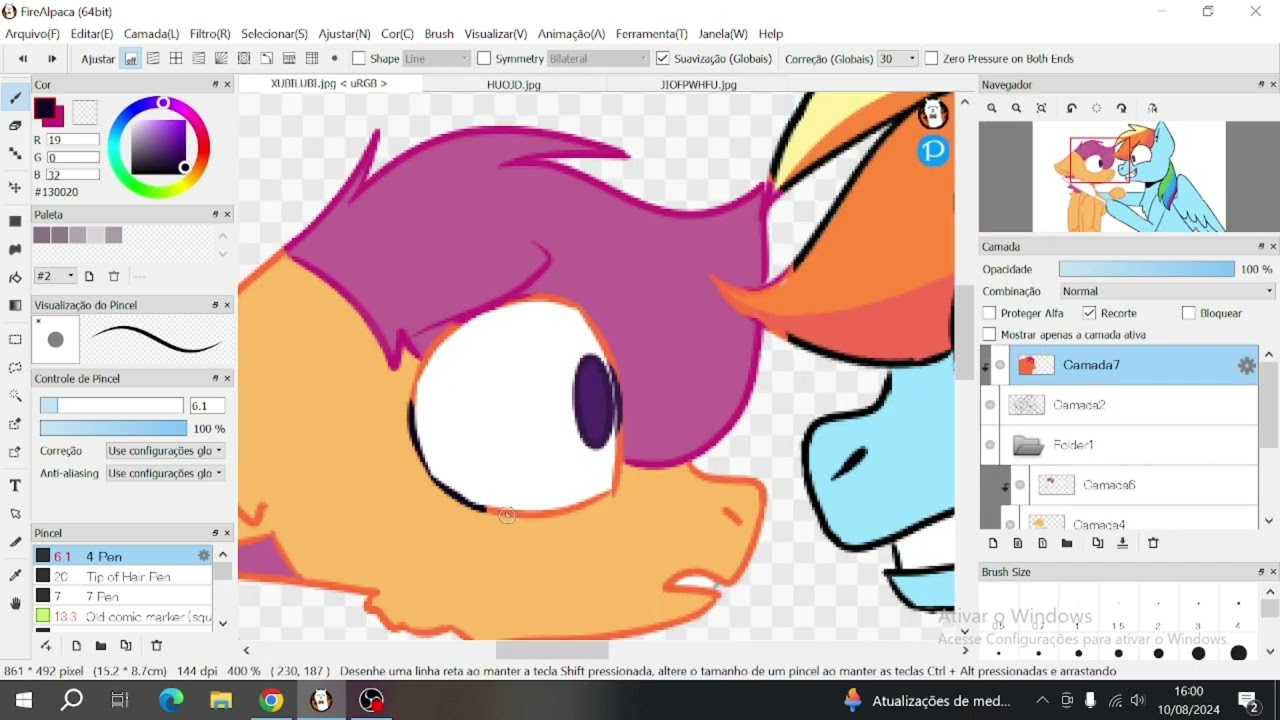
Task: Open the Filtro(R) menu
Action: 210,34
